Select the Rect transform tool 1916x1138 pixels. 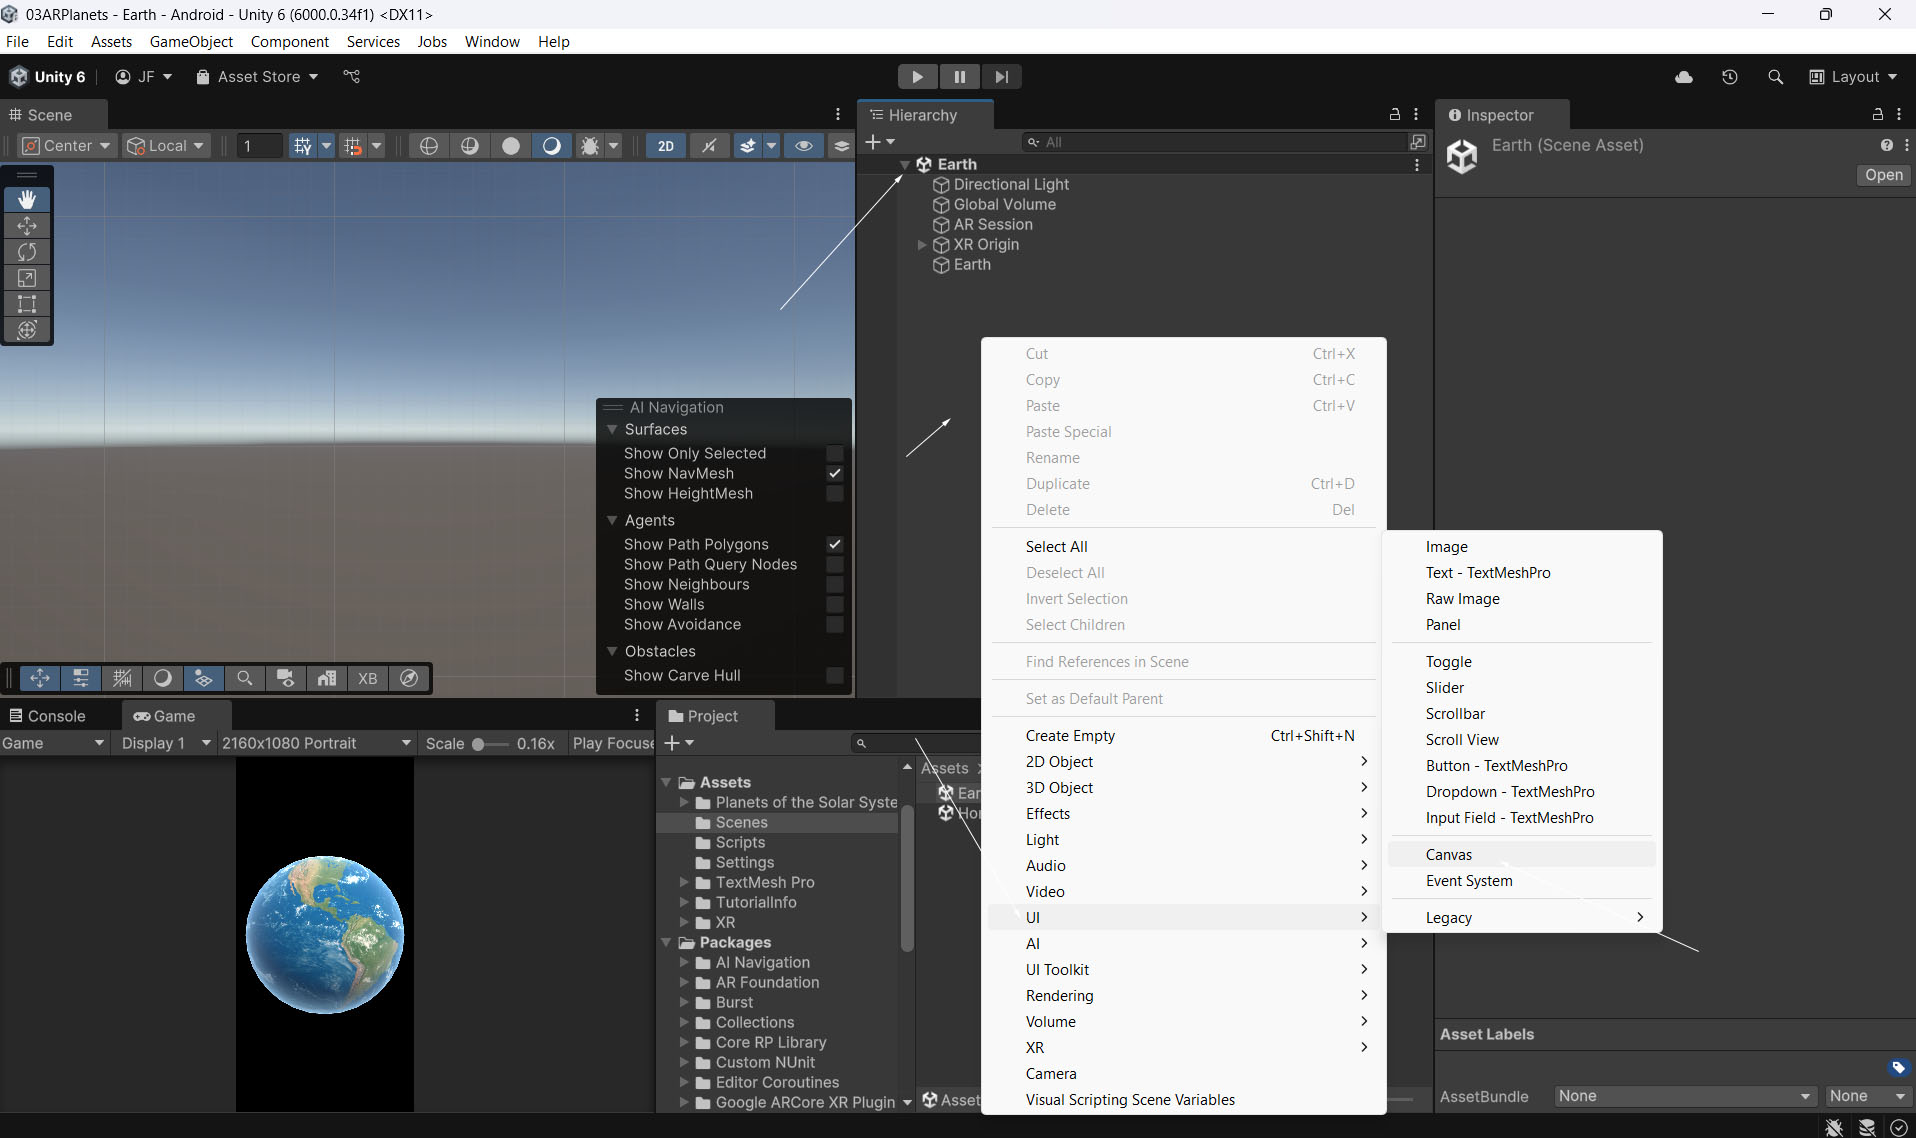pos(27,304)
